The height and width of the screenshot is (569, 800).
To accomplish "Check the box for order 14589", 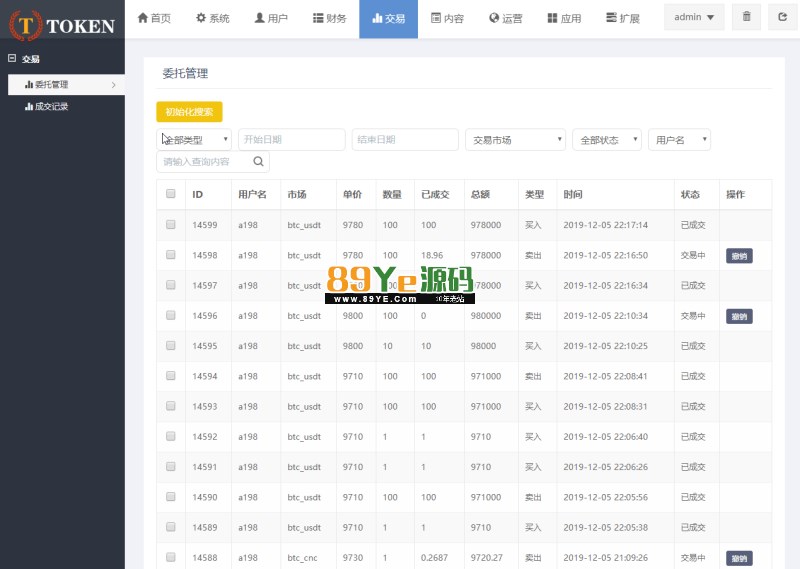I will tap(171, 527).
